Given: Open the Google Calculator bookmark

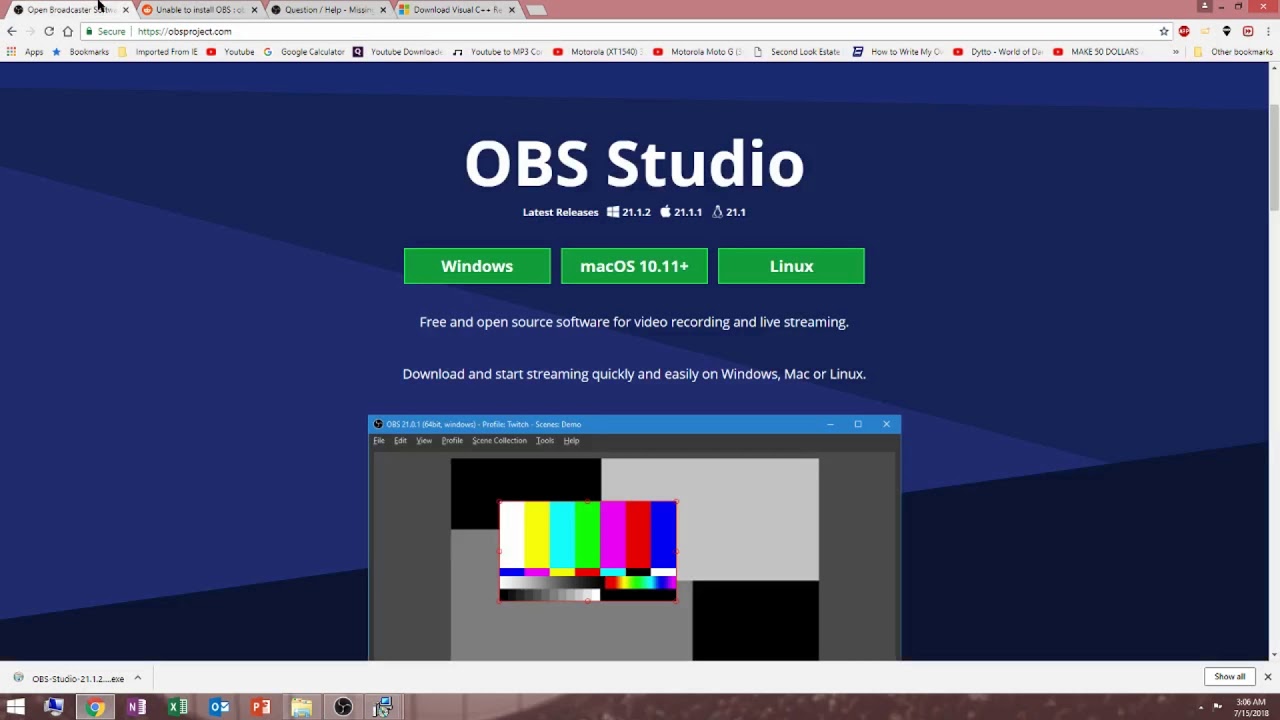Looking at the screenshot, I should coord(304,52).
